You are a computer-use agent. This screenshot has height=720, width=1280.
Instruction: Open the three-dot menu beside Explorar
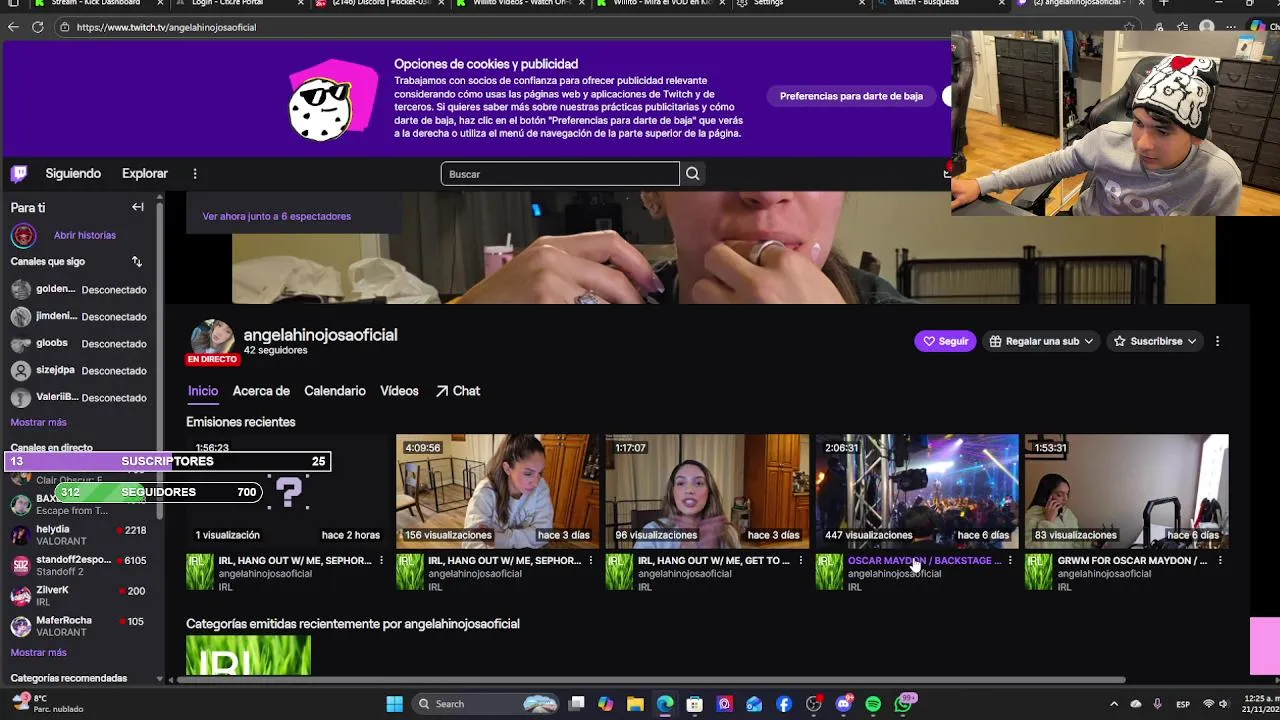(195, 174)
